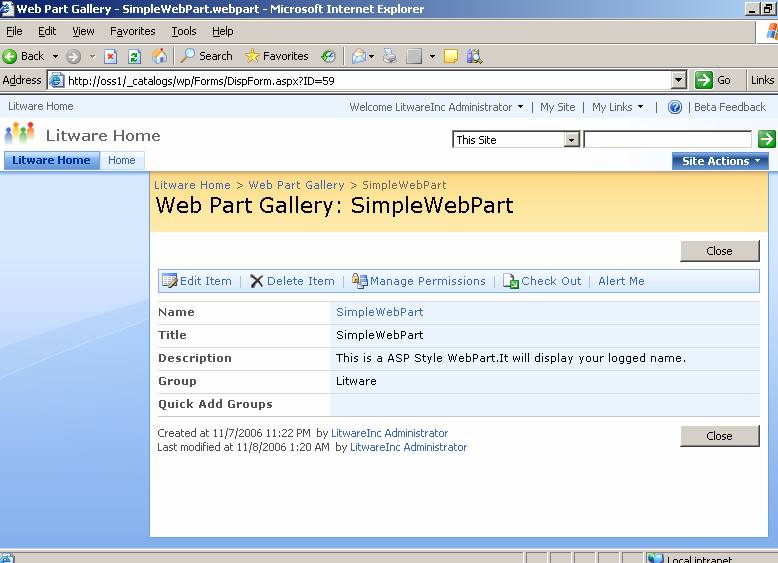Click the Alert Me link
The height and width of the screenshot is (563, 778).
point(621,281)
